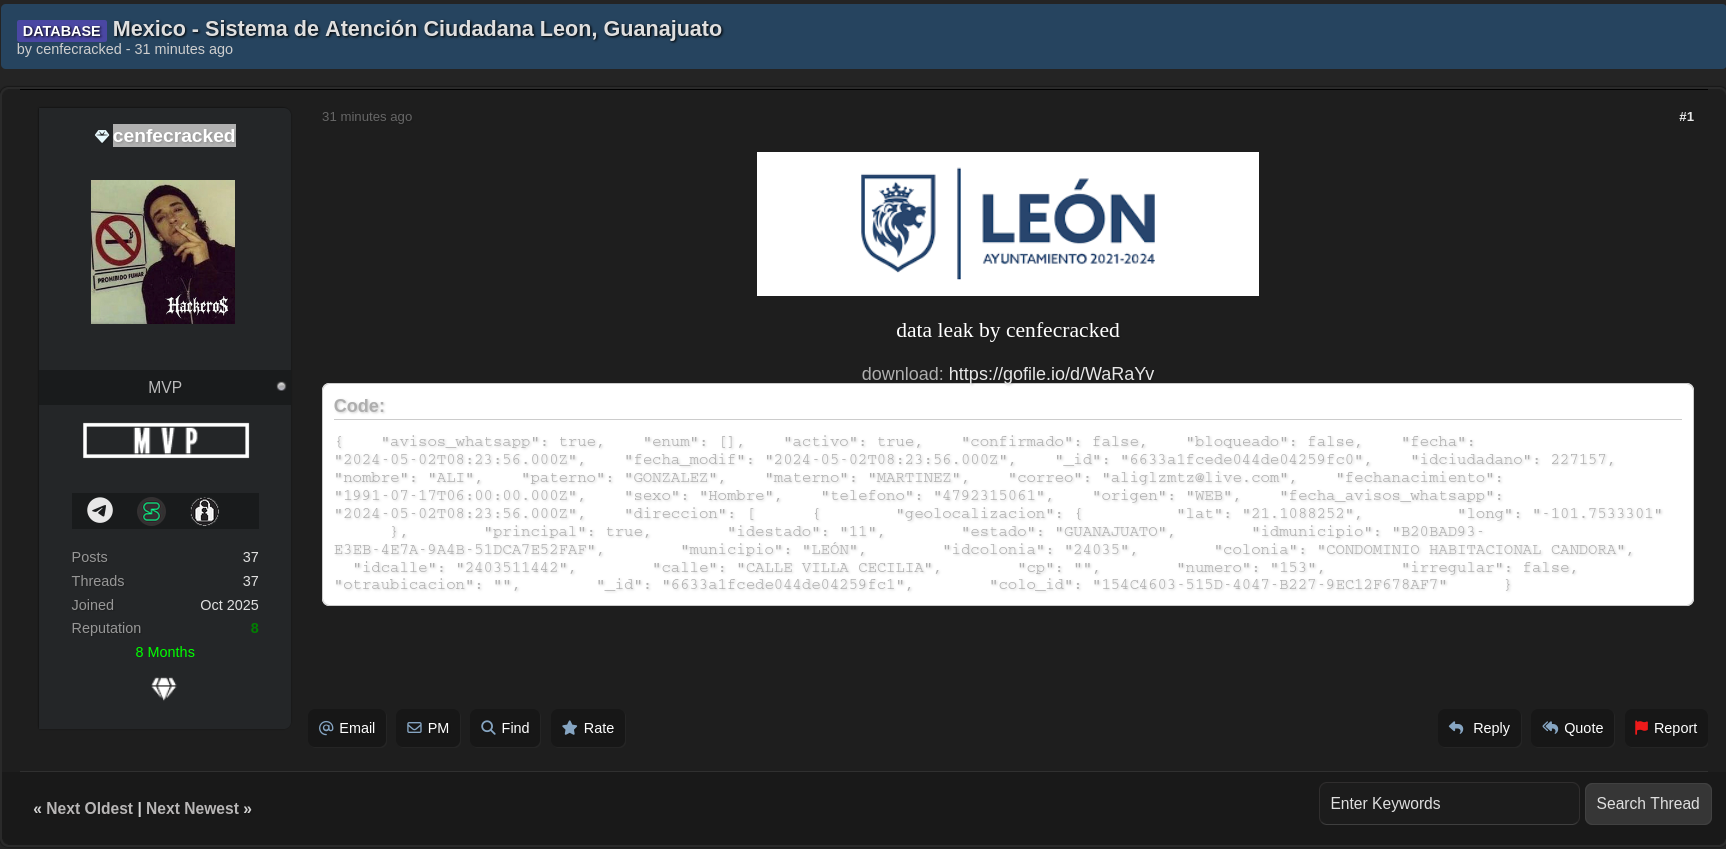
Task: Click the '8 Months' membership text
Action: coord(165,652)
